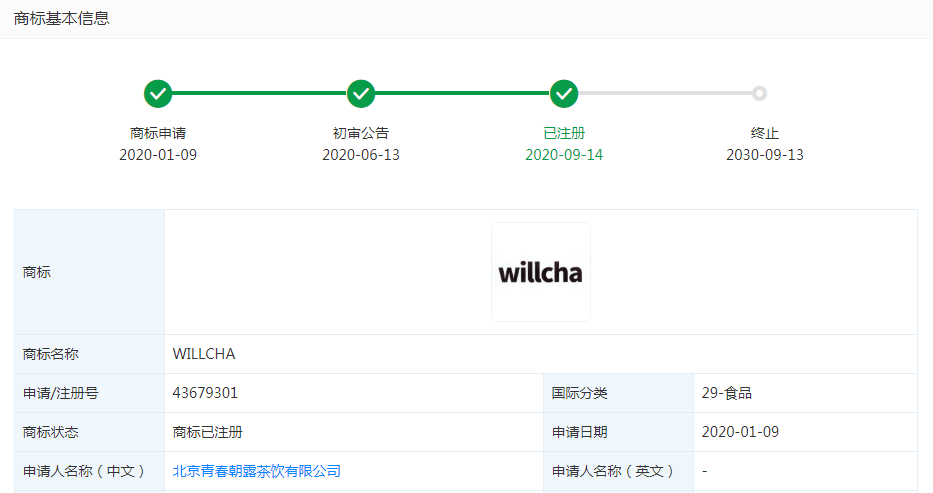Open the willcha trademark logo image
Viewport: 933px width, 493px height.
(540, 272)
